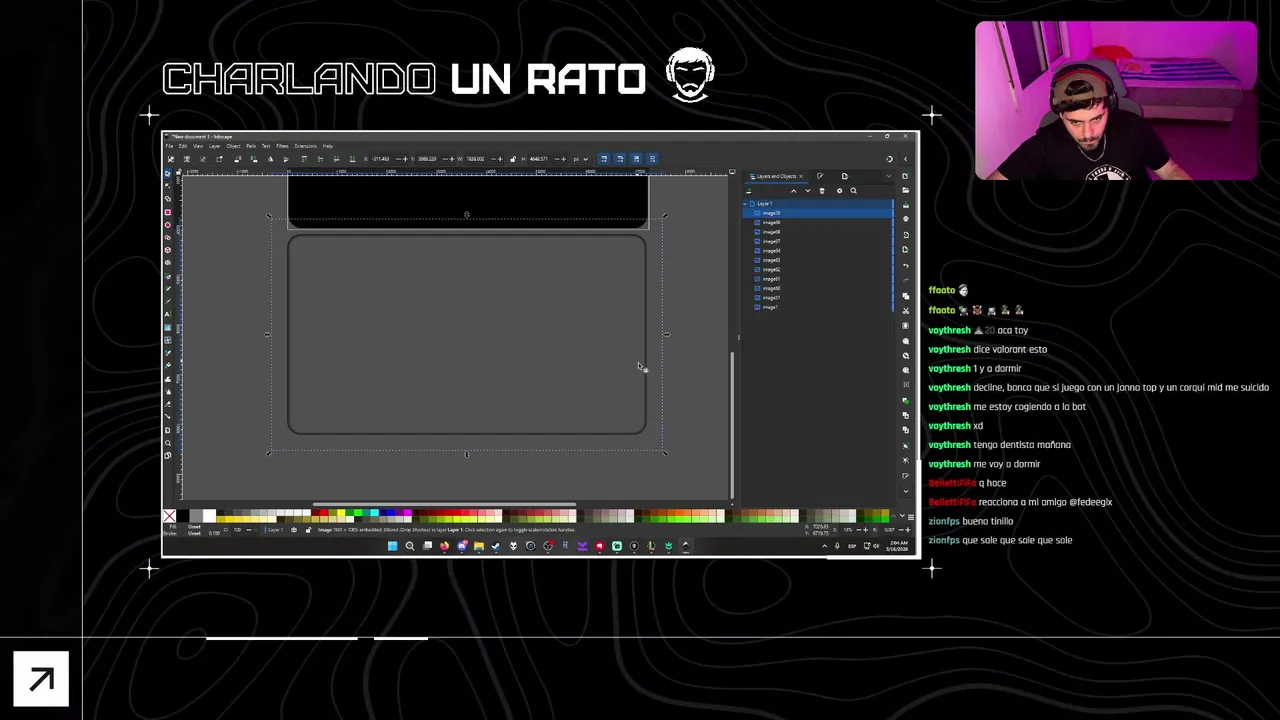
Task: Click Cut scissors icon in command bar
Action: pos(905,310)
